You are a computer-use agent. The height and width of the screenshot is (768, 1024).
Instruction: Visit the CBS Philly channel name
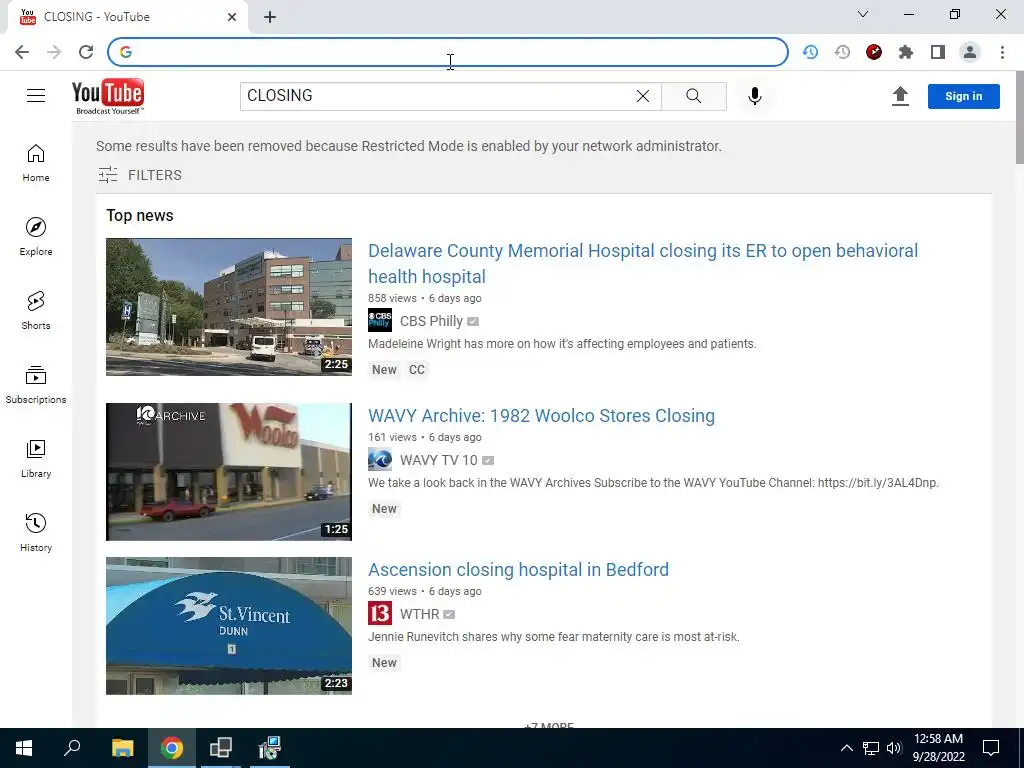click(x=431, y=321)
